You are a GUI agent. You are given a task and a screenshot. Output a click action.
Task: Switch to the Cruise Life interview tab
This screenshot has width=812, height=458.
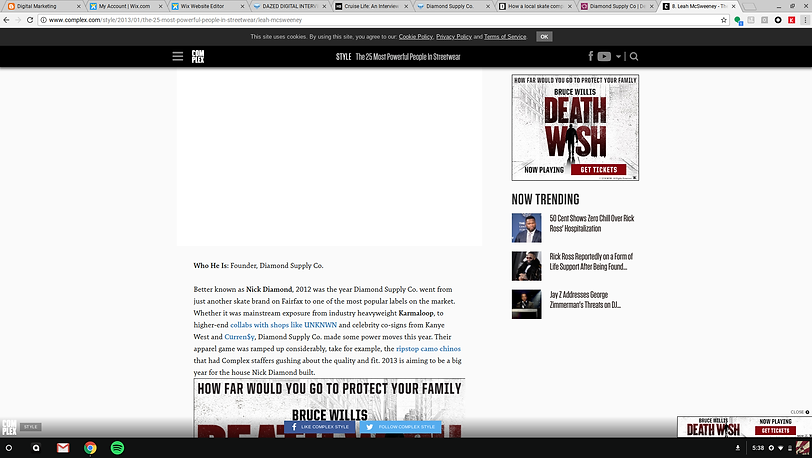pyautogui.click(x=370, y=6)
